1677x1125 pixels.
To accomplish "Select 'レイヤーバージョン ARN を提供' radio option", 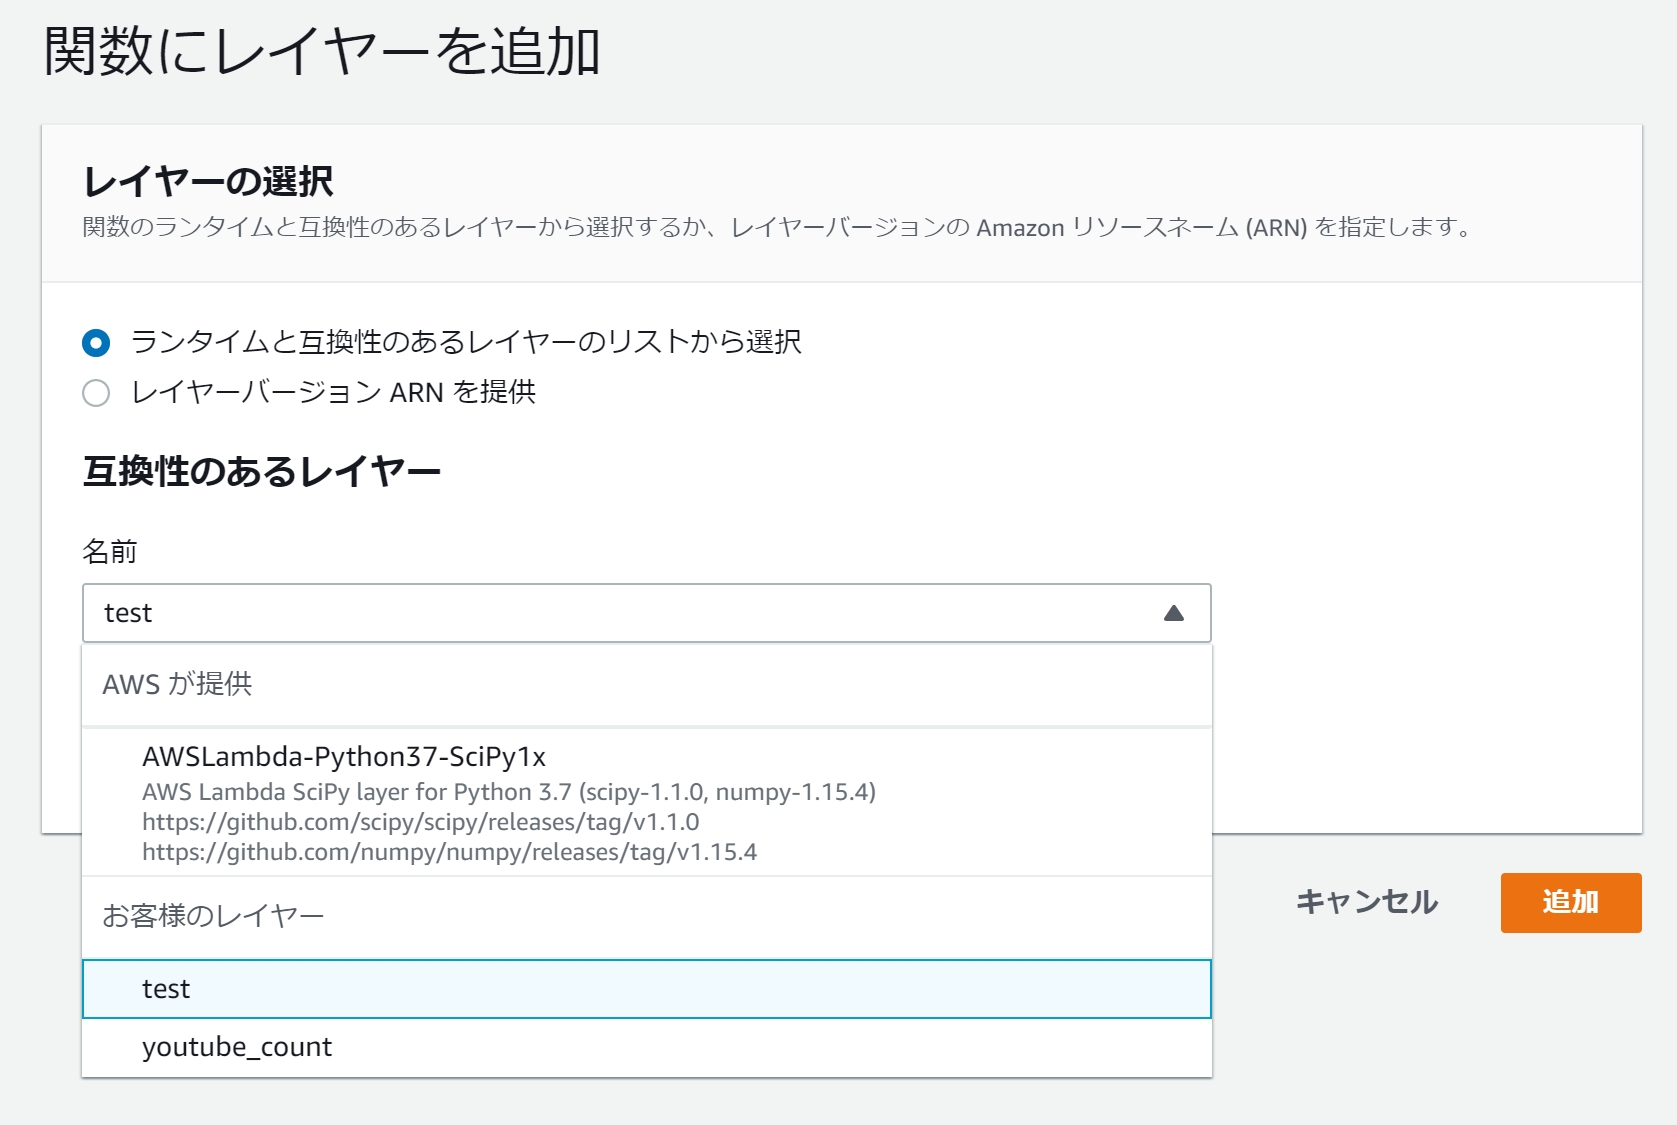I will [x=96, y=393].
